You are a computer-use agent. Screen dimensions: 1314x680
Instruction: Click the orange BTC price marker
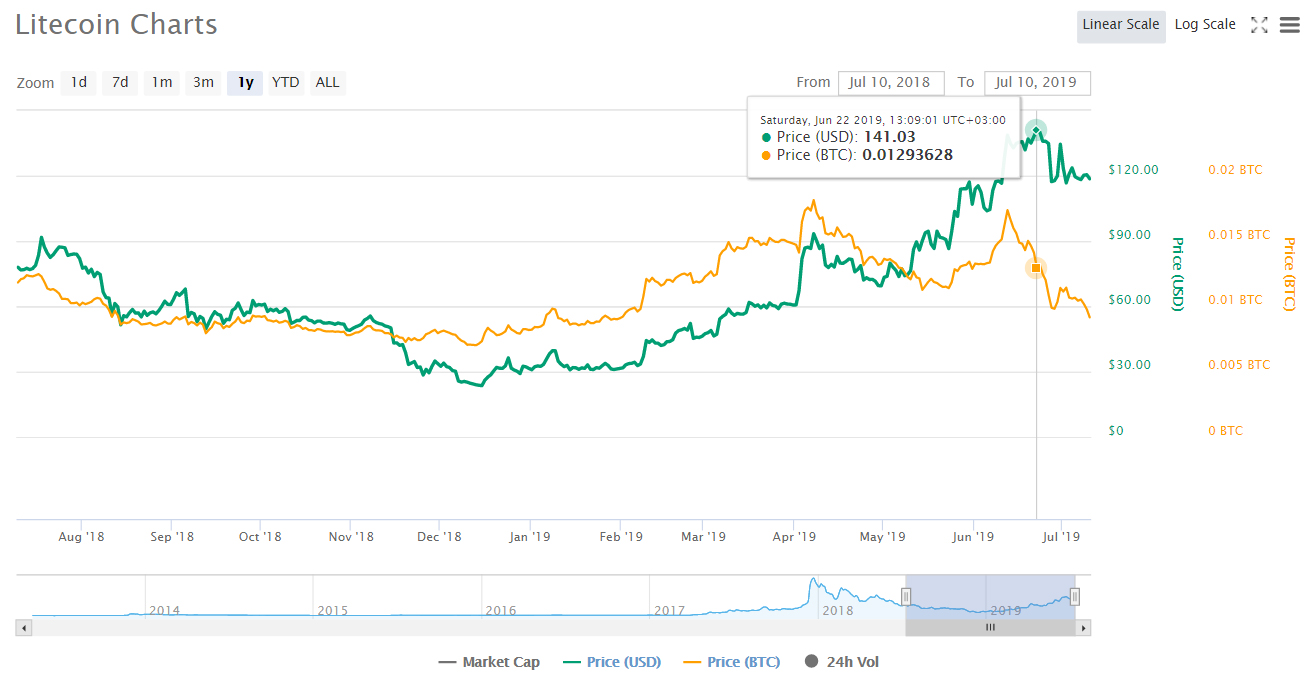1036,268
